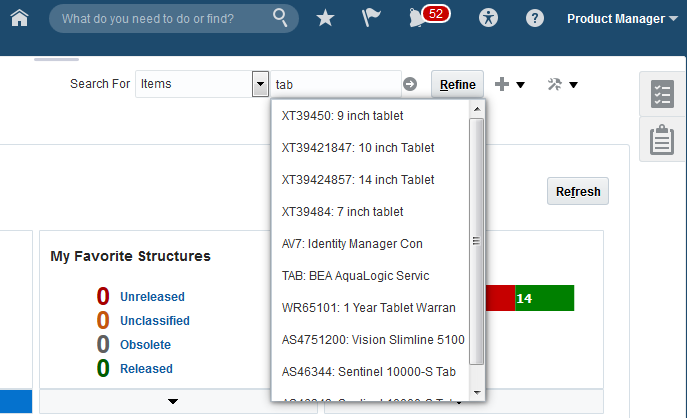Image resolution: width=687 pixels, height=418 pixels.
Task: Expand the arrow below My Favorite Structures
Action: [x=173, y=401]
